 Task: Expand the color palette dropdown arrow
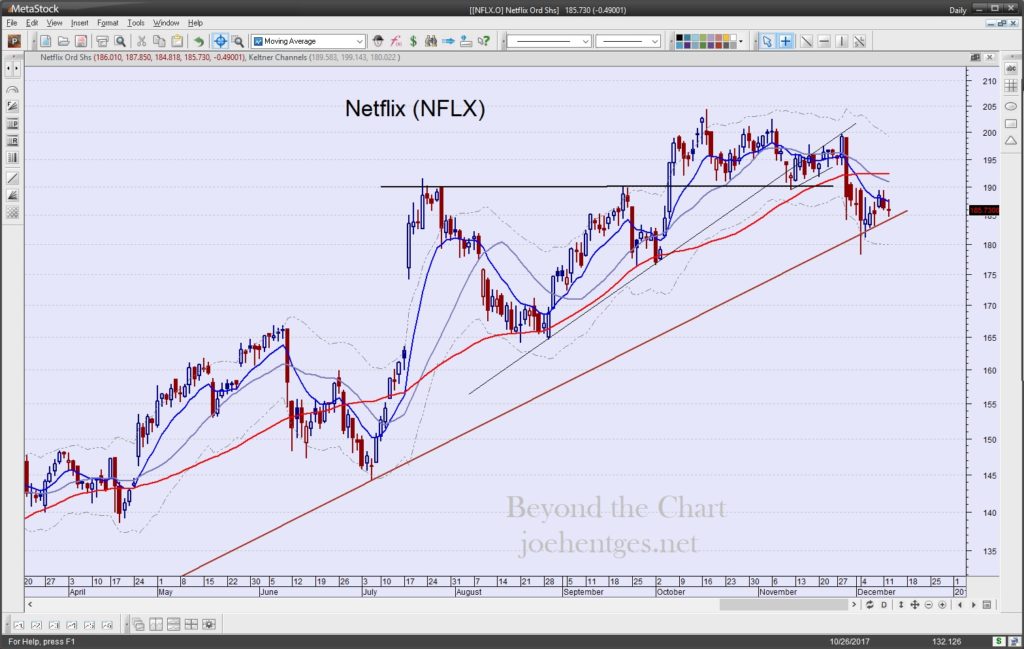(x=741, y=41)
